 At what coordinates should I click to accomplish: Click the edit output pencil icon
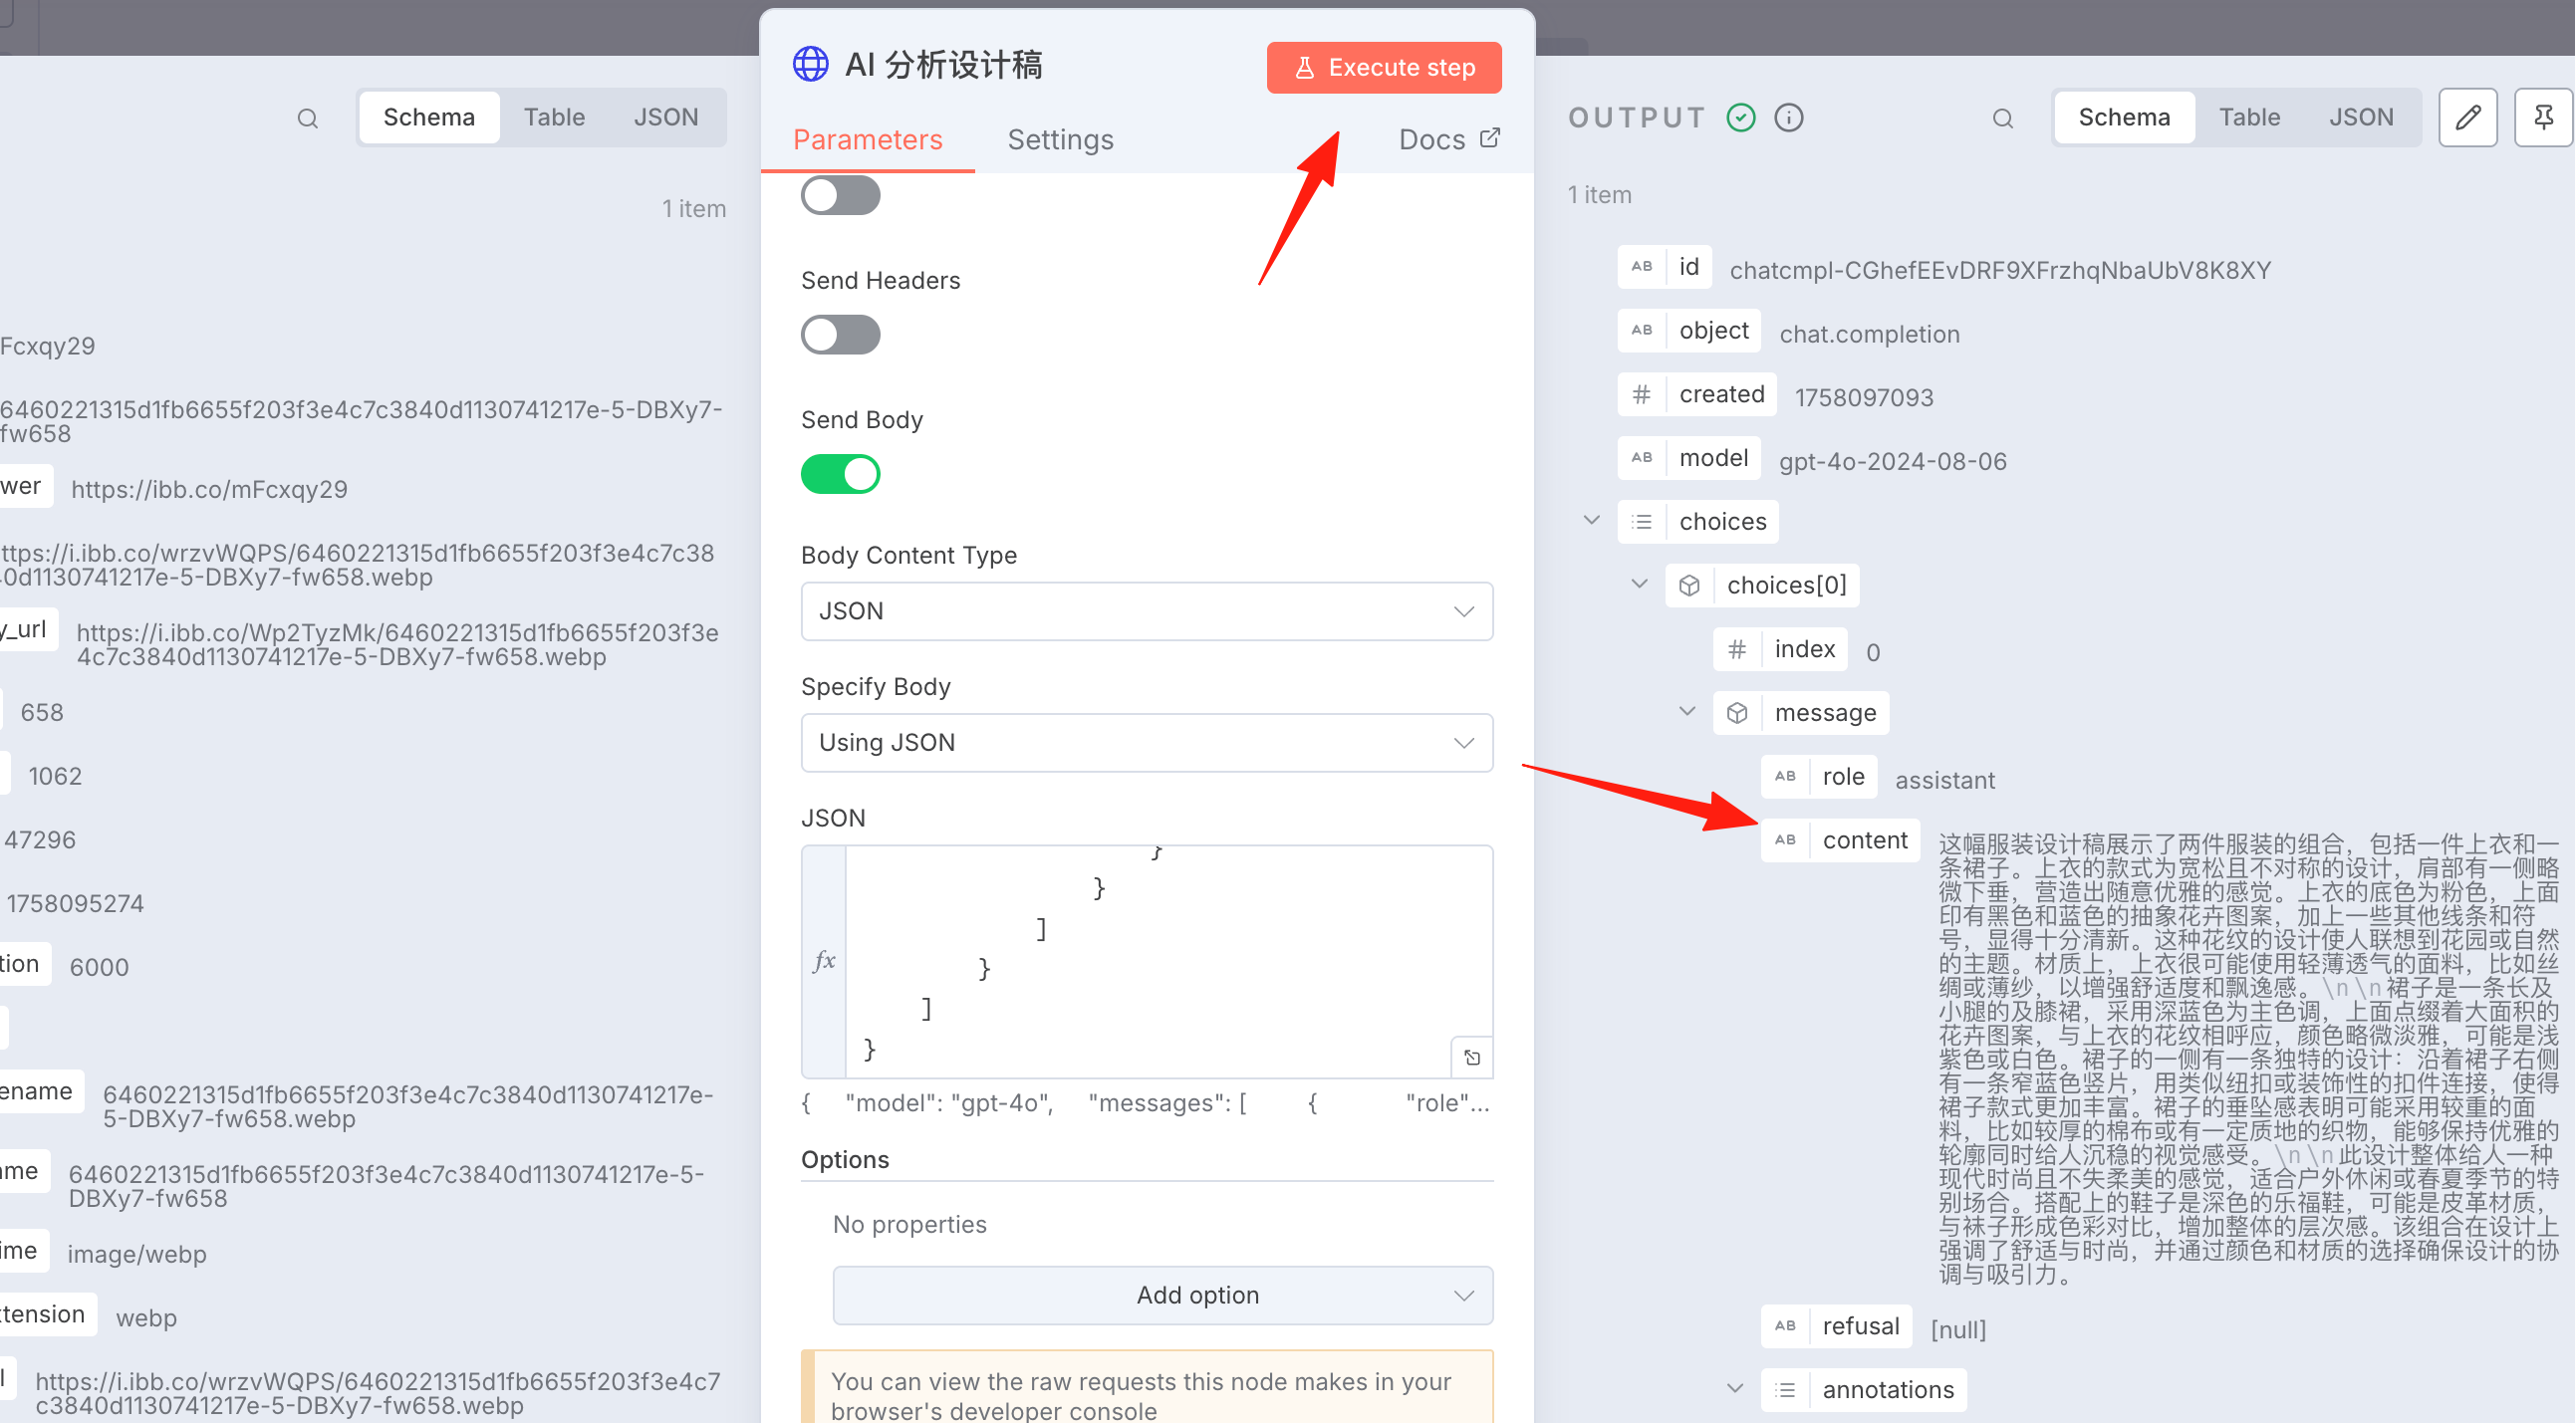pos(2468,118)
